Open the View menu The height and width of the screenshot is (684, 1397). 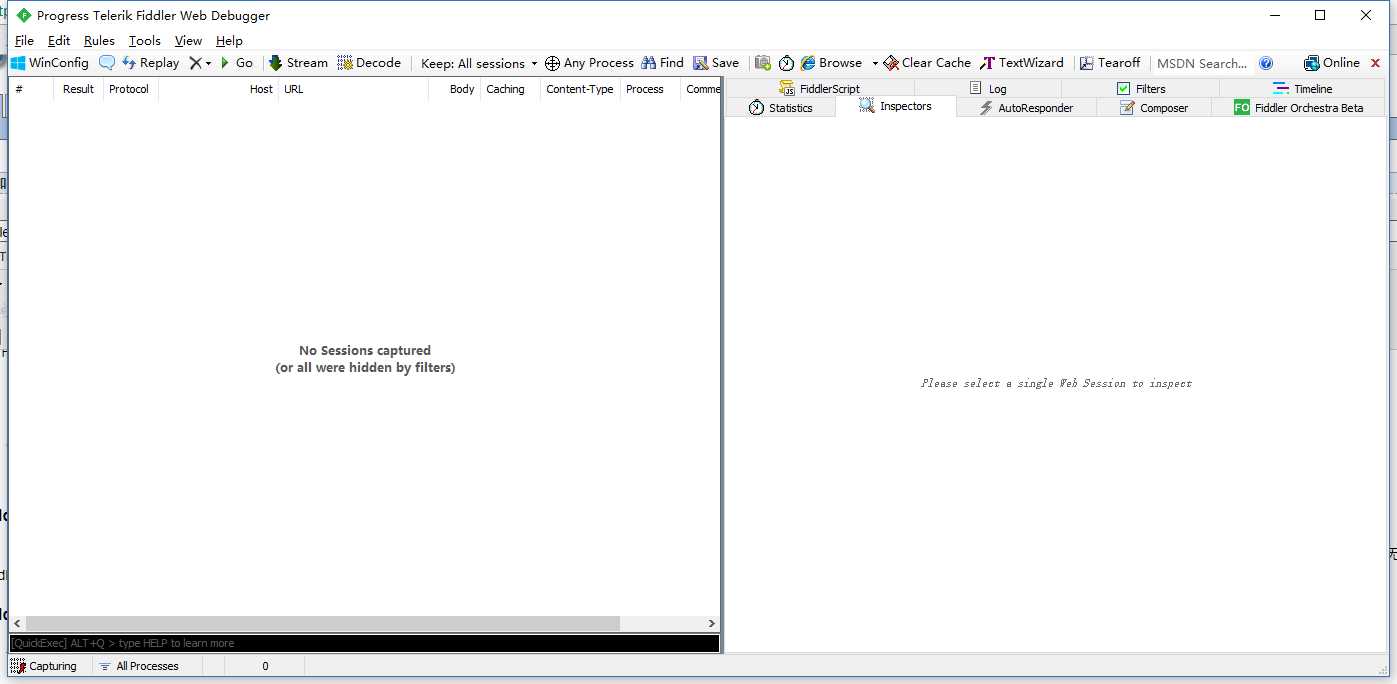coord(188,41)
